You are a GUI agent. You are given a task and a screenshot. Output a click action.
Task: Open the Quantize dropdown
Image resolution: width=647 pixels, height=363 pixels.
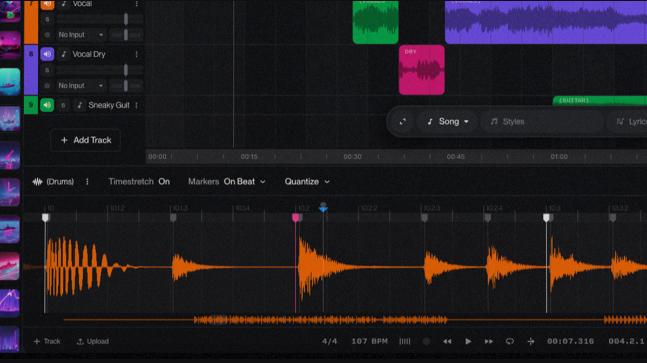(x=307, y=182)
